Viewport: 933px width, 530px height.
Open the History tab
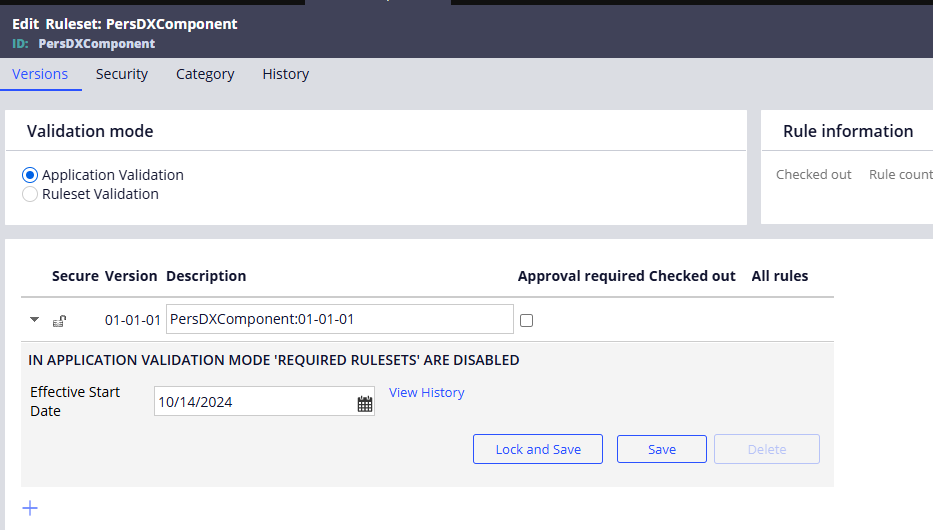click(286, 74)
